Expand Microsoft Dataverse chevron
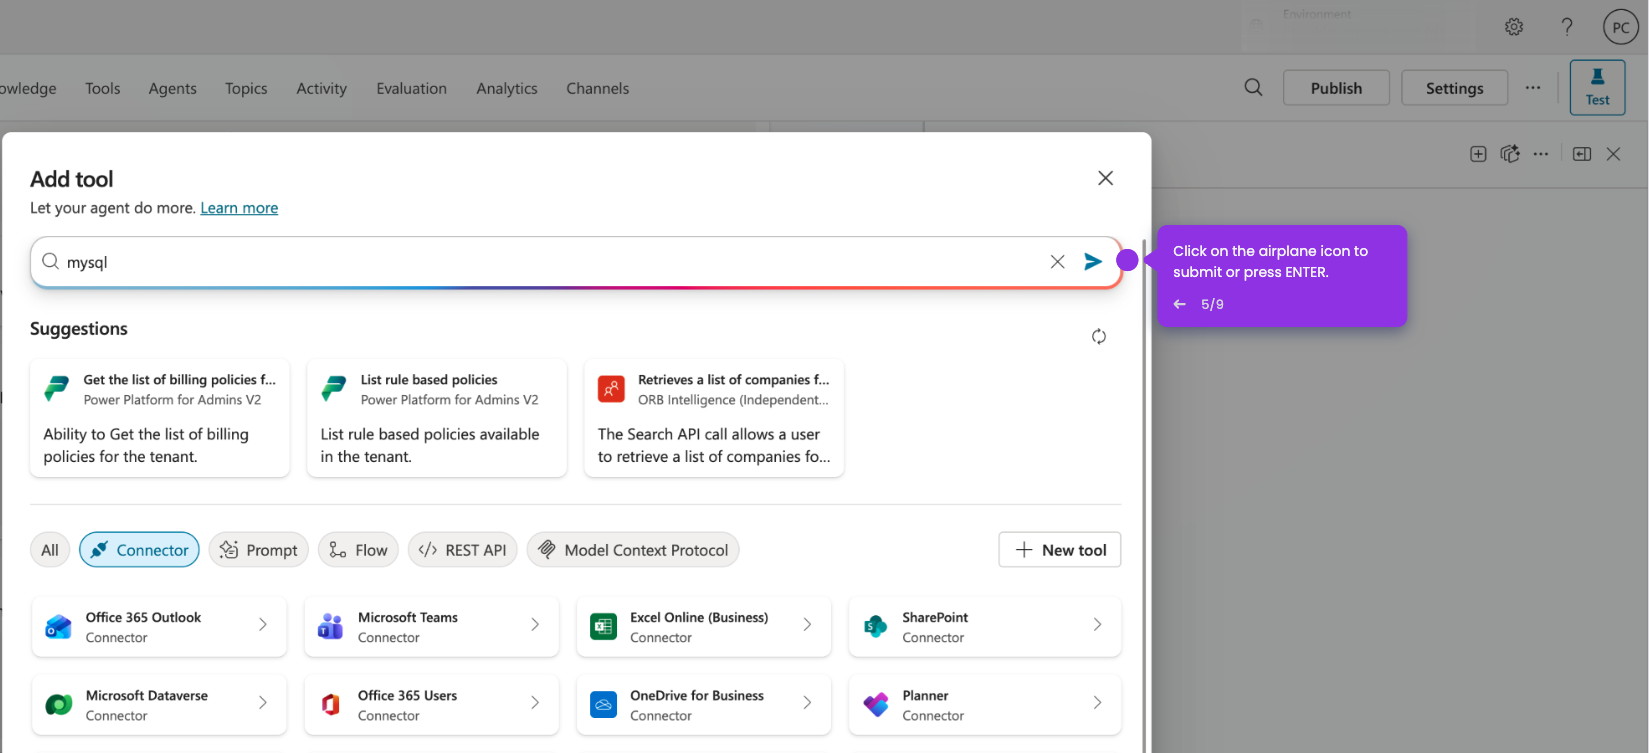1649x753 pixels. click(263, 703)
